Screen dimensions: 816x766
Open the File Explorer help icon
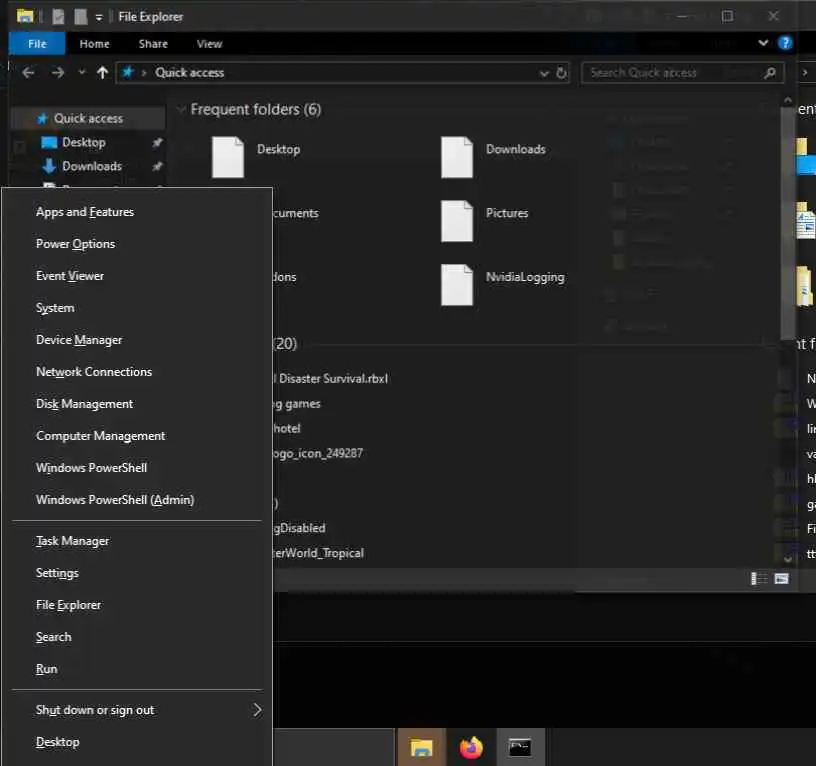pos(785,43)
